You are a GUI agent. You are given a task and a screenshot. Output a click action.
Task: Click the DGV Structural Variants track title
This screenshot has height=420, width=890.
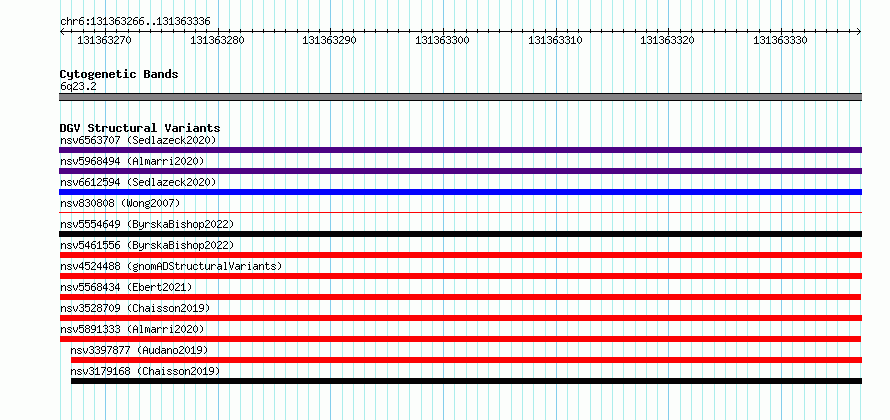pyautogui.click(x=140, y=128)
